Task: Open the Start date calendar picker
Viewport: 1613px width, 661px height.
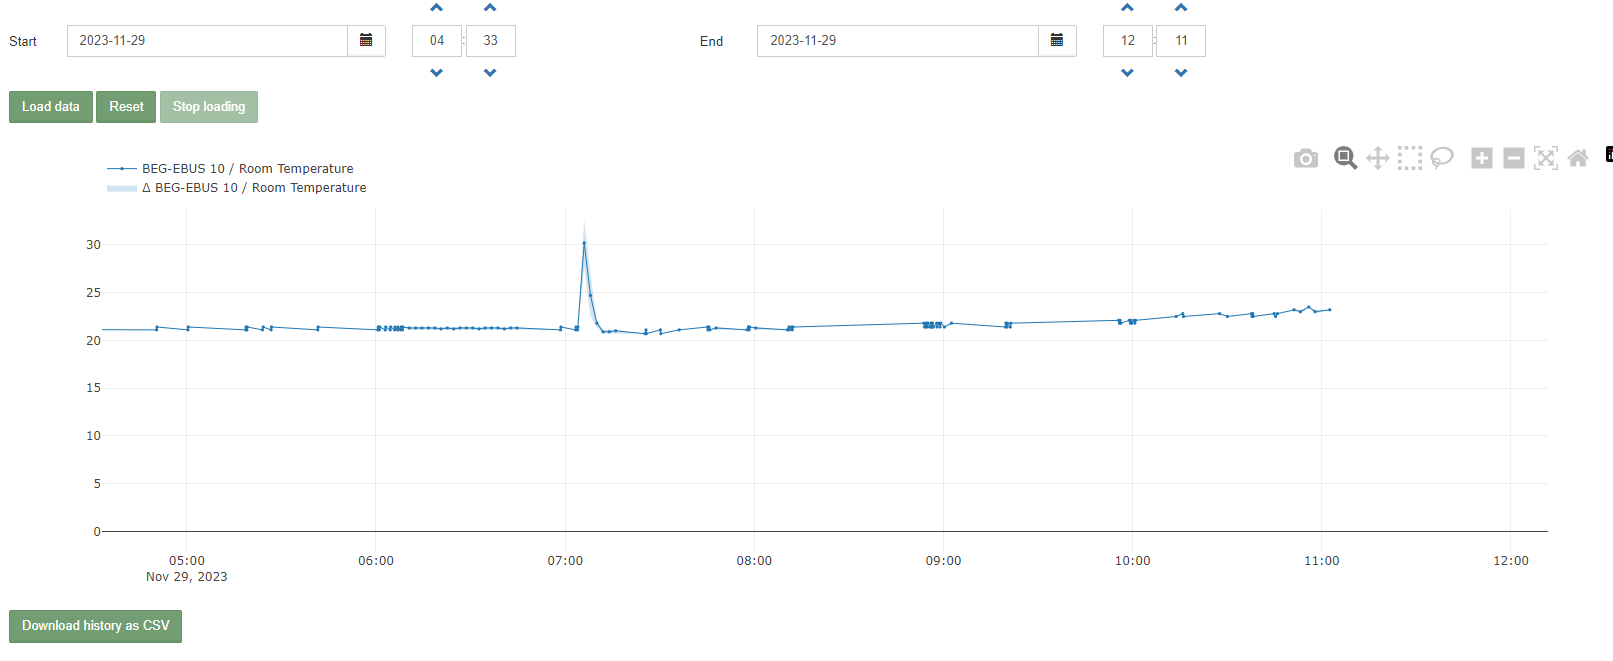Action: coord(366,41)
